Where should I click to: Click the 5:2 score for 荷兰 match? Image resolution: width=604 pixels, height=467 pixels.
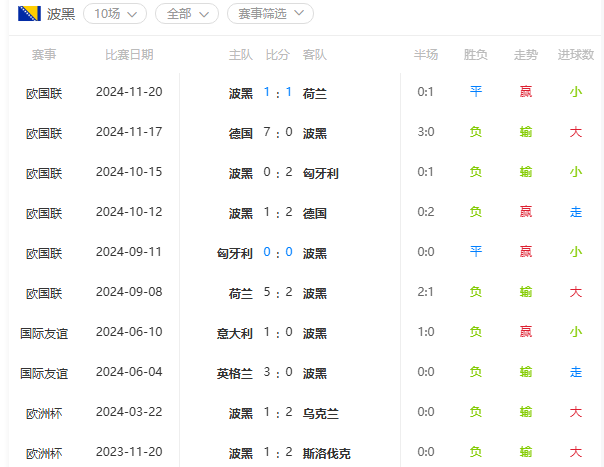278,292
